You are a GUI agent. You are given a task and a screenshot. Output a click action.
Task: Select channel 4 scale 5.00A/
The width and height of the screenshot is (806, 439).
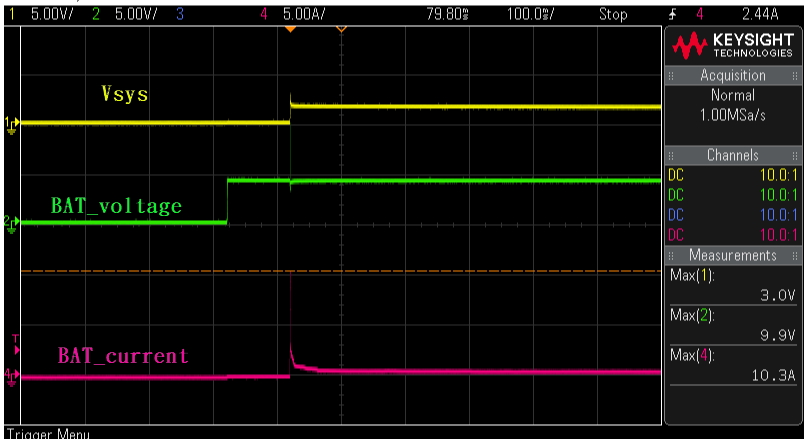point(304,14)
